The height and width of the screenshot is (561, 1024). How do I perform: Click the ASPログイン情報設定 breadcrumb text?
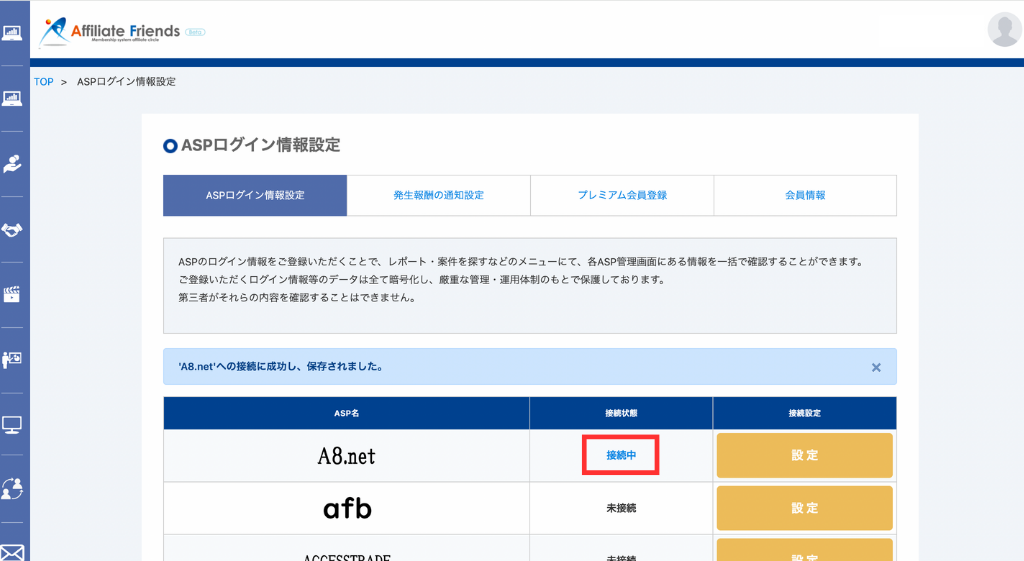pos(126,82)
